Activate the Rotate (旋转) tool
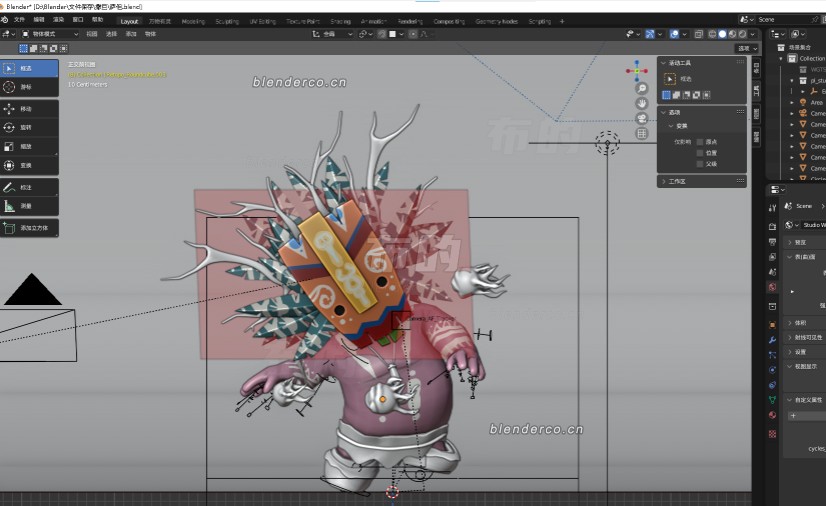 coord(29,127)
